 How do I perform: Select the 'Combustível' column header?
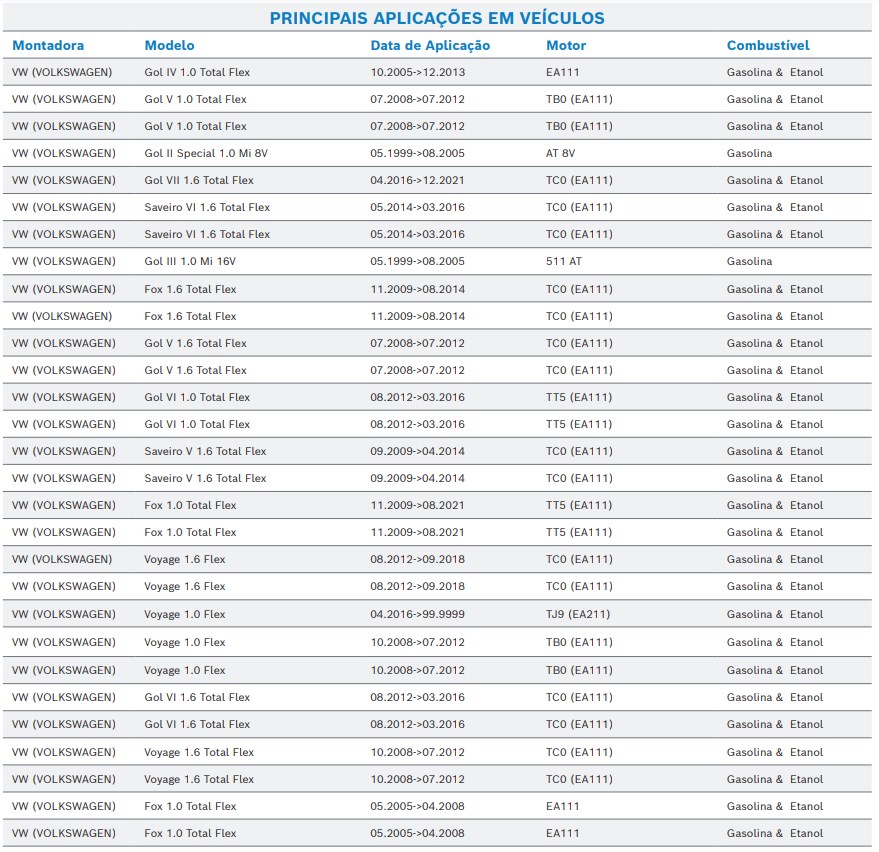coord(768,45)
